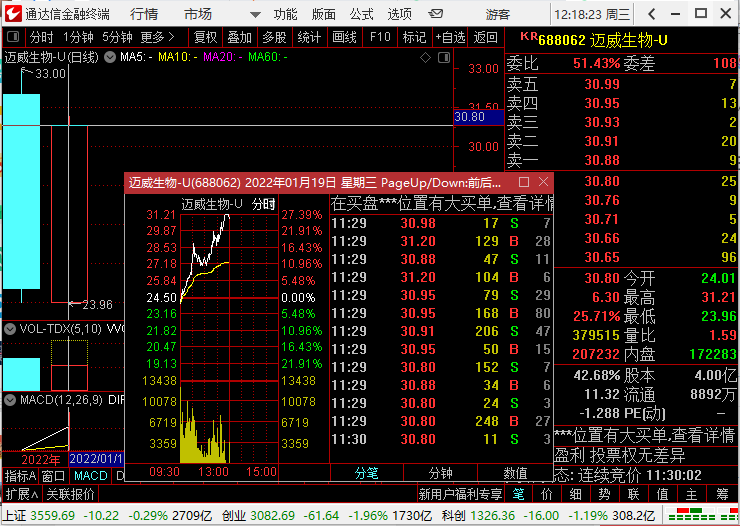This screenshot has width=740, height=526.
Task: Select the 价 tab in bottom bar
Action: [547, 494]
